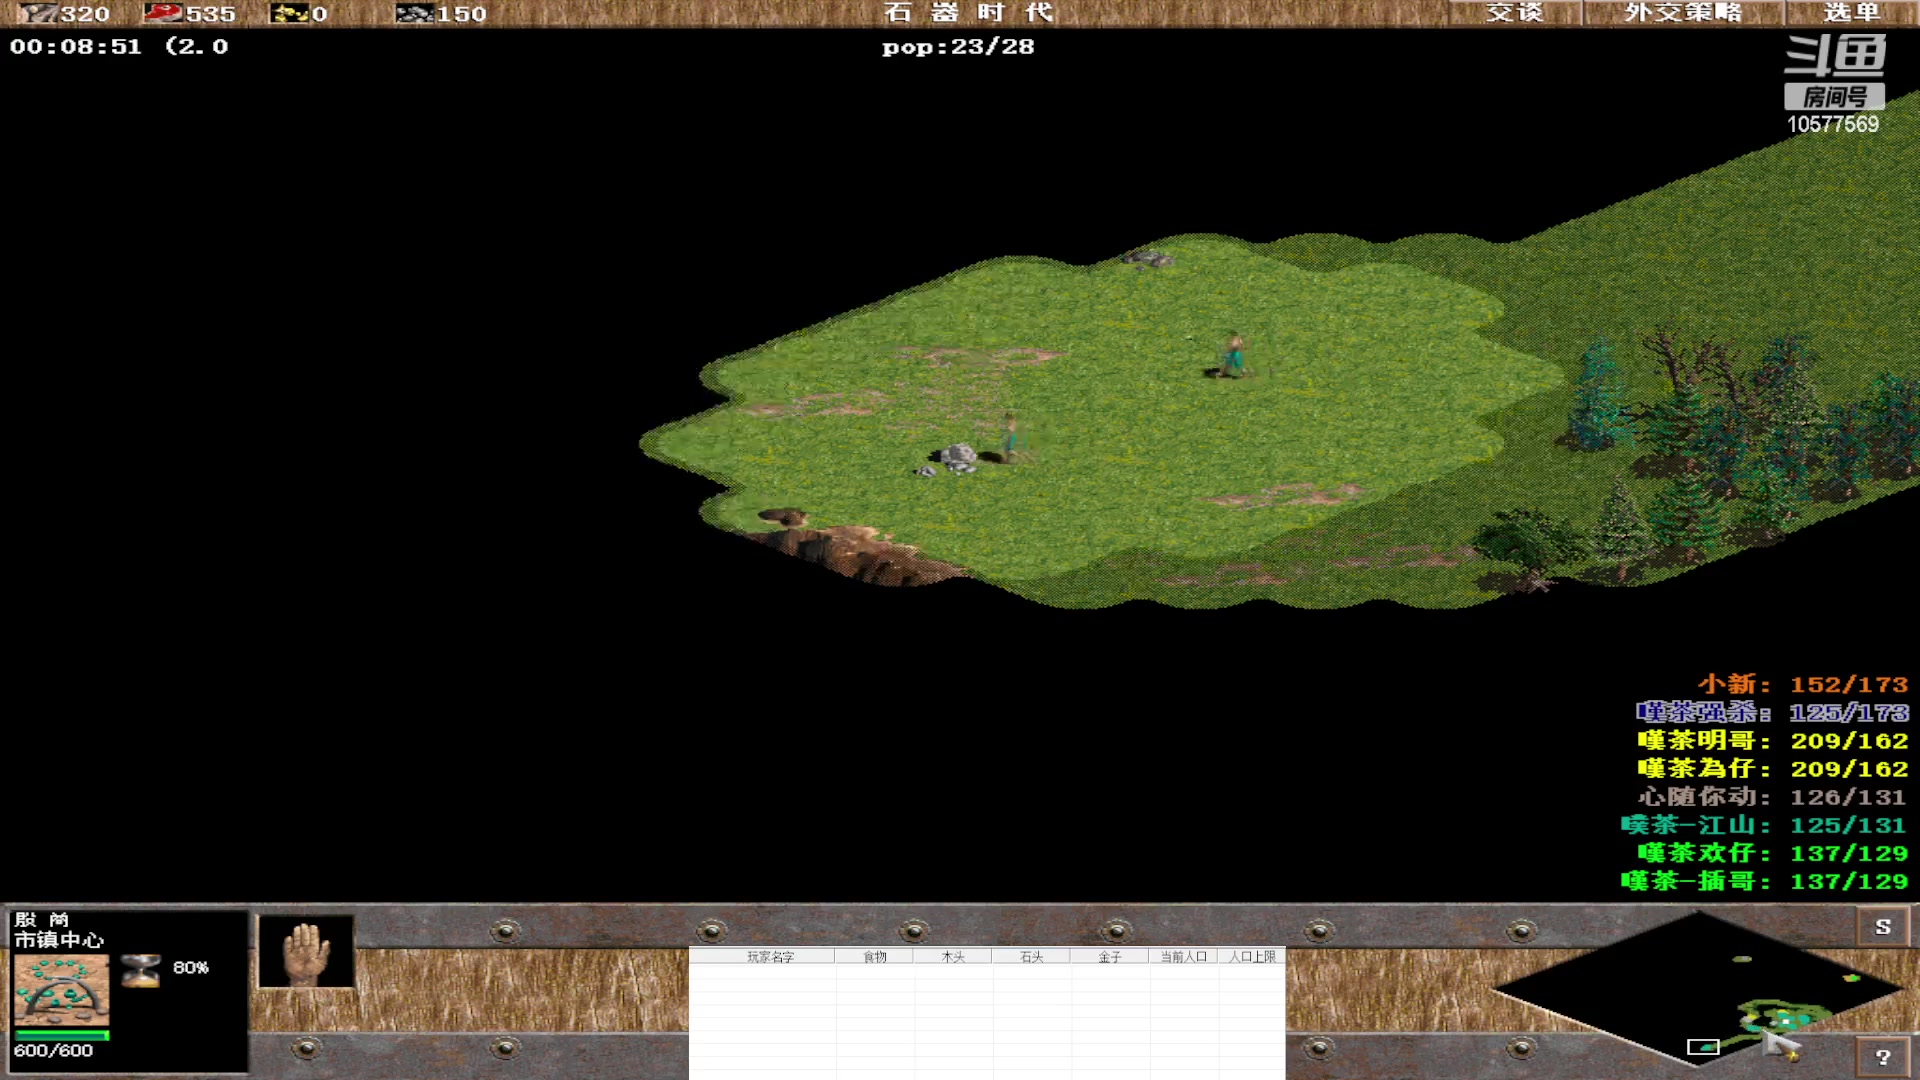
Task: Click the pop:23/28 population counter
Action: pyautogui.click(x=958, y=47)
